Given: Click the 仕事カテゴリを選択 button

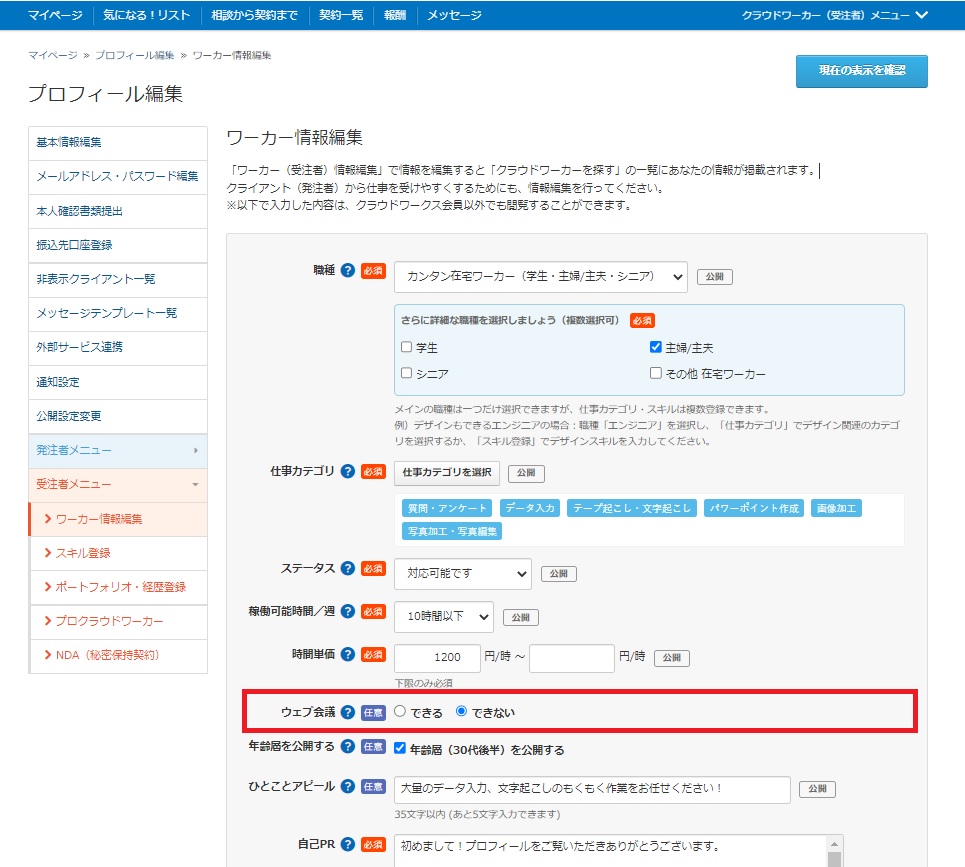Looking at the screenshot, I should pyautogui.click(x=447, y=472).
